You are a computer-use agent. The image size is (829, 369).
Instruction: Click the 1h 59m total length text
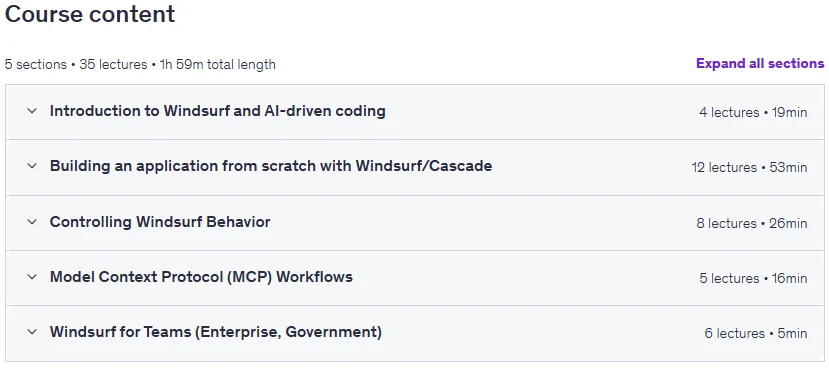[x=217, y=64]
